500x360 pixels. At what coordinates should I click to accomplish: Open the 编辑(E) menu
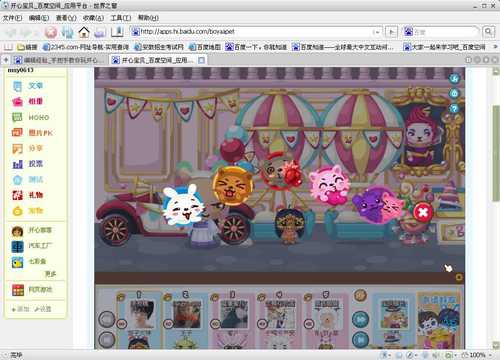[39, 18]
